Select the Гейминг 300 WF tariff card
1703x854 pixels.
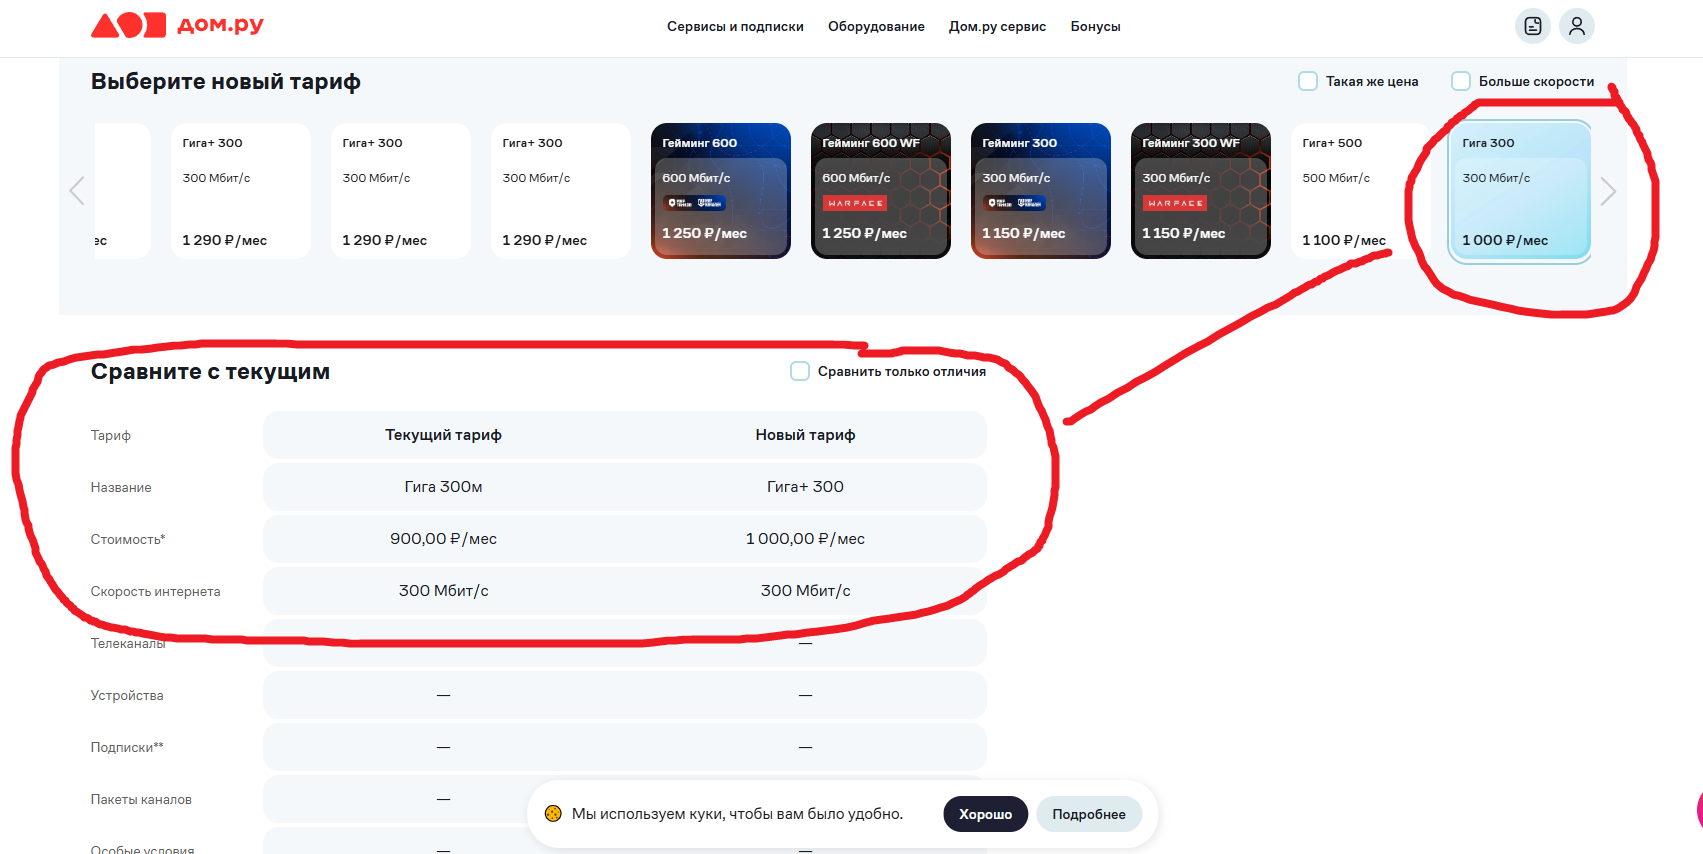[x=1200, y=190]
